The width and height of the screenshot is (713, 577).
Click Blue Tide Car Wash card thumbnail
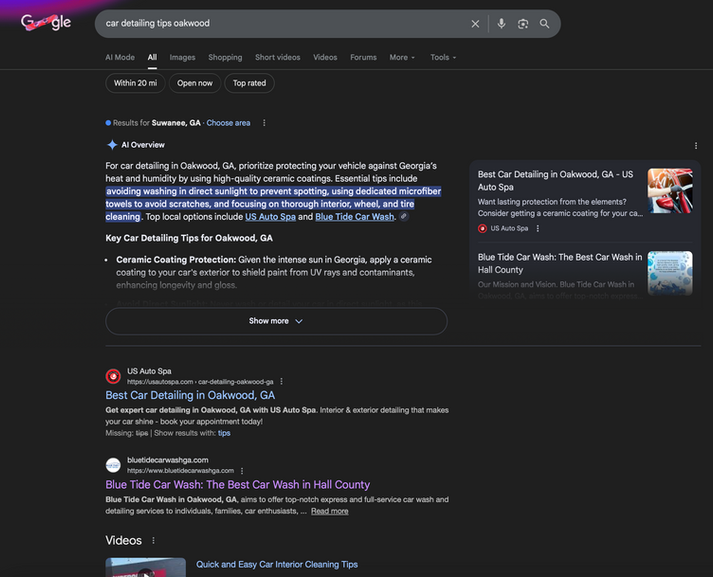[x=670, y=273]
